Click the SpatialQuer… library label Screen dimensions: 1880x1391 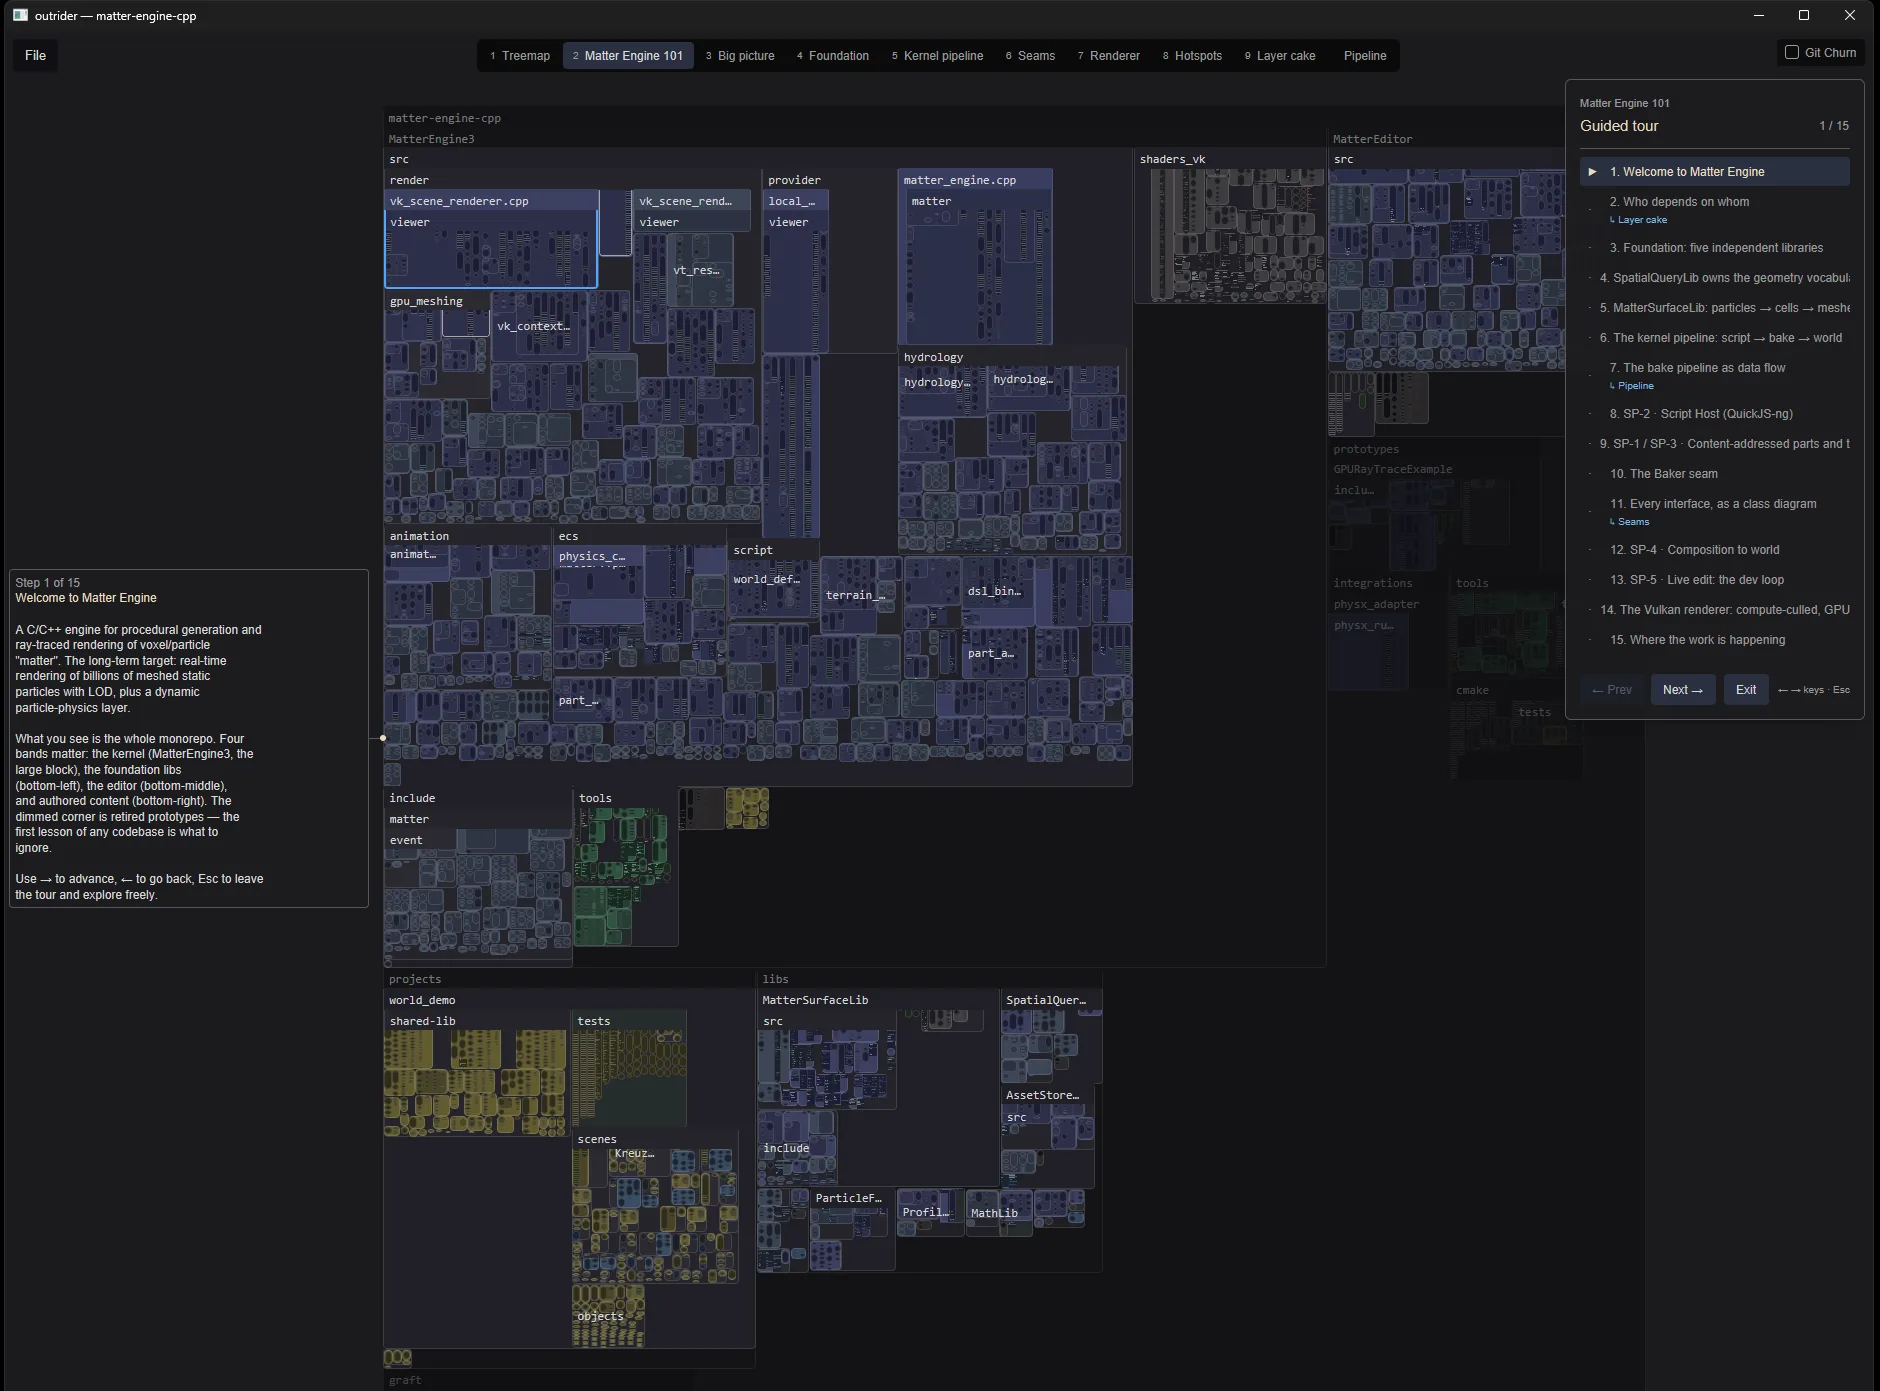click(1046, 1000)
